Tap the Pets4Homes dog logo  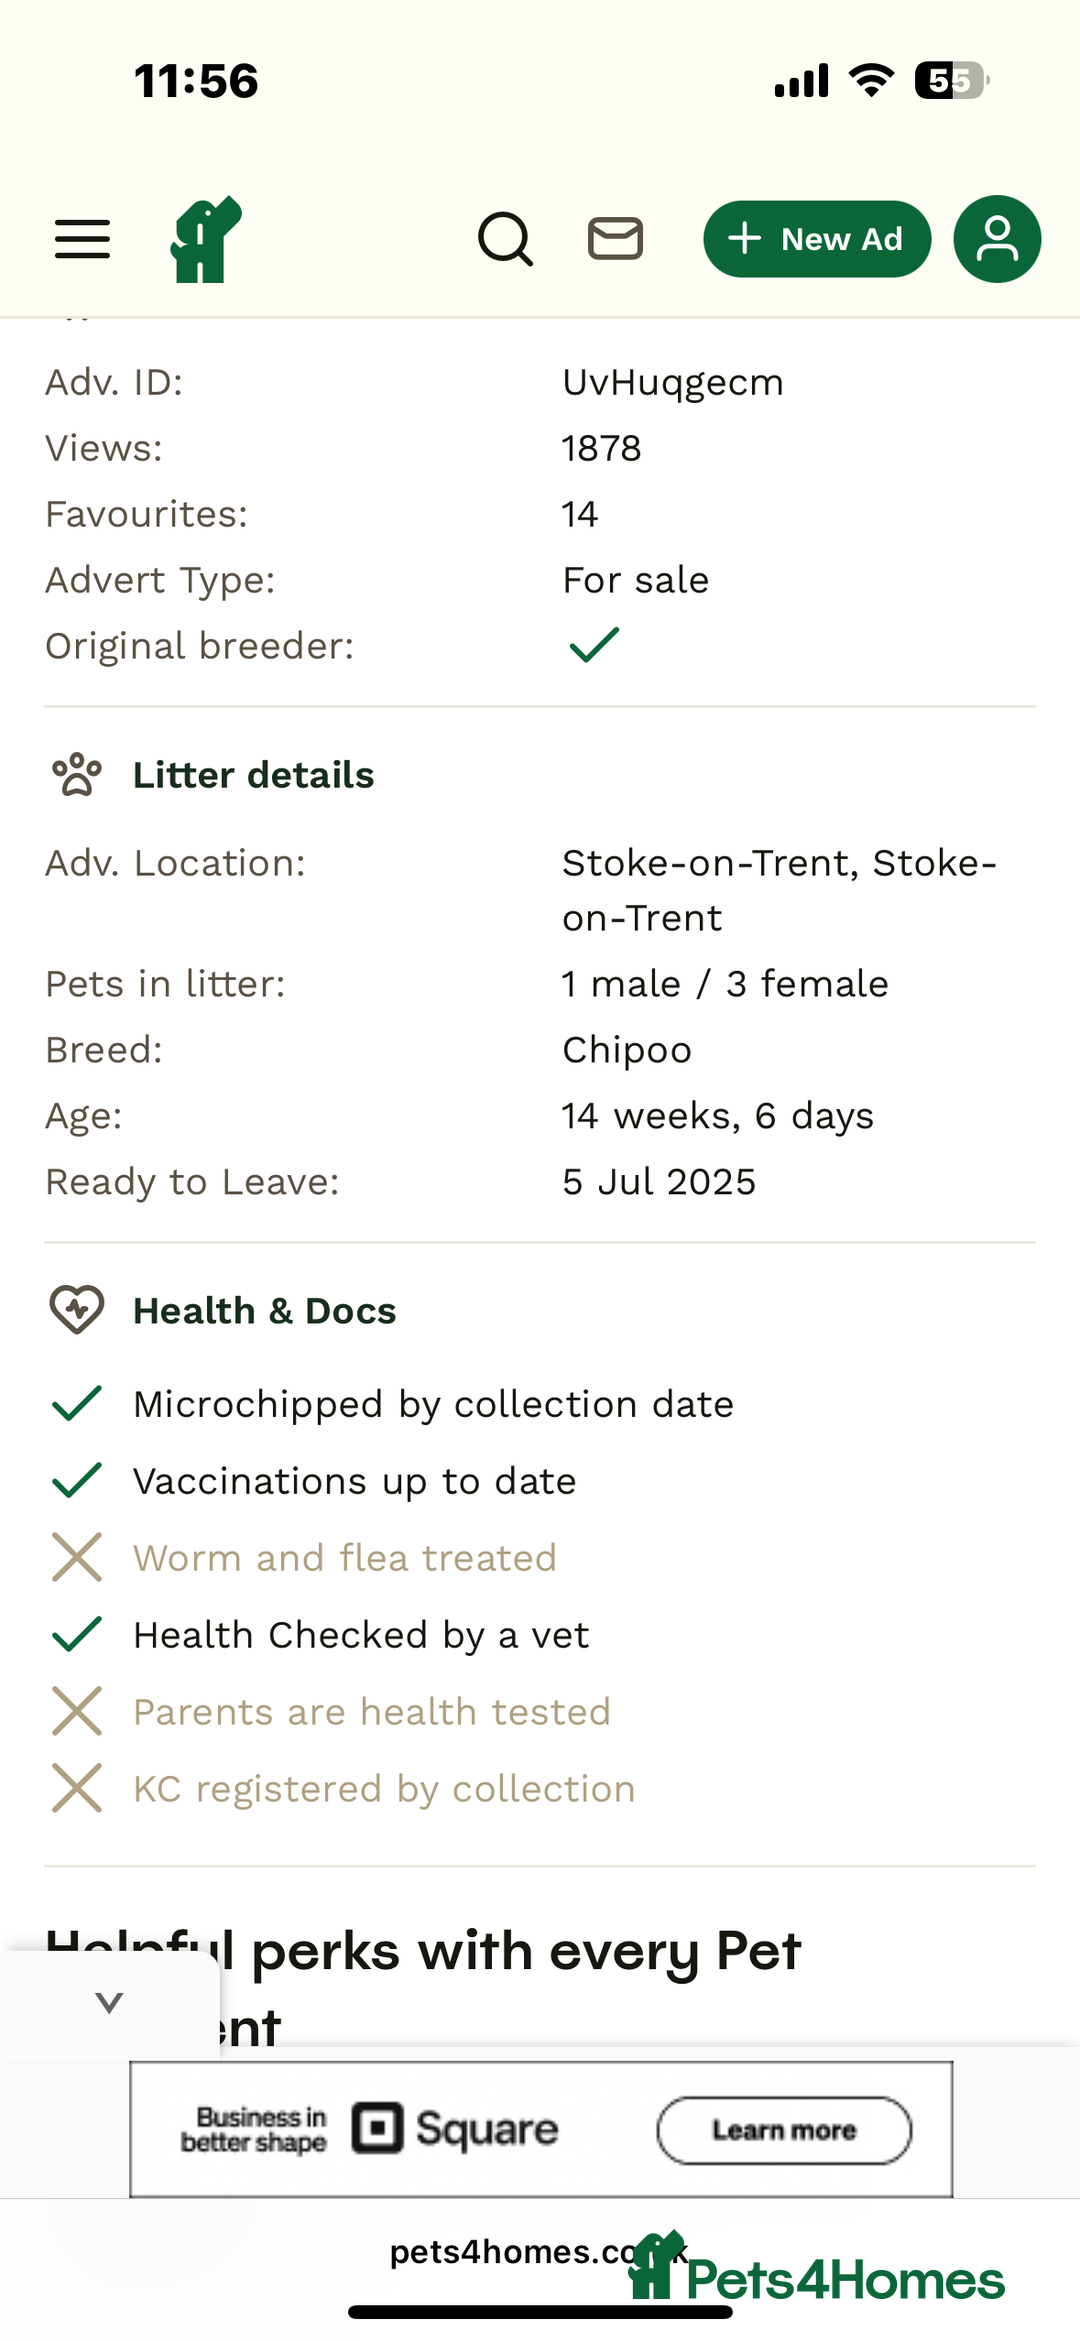pos(206,239)
